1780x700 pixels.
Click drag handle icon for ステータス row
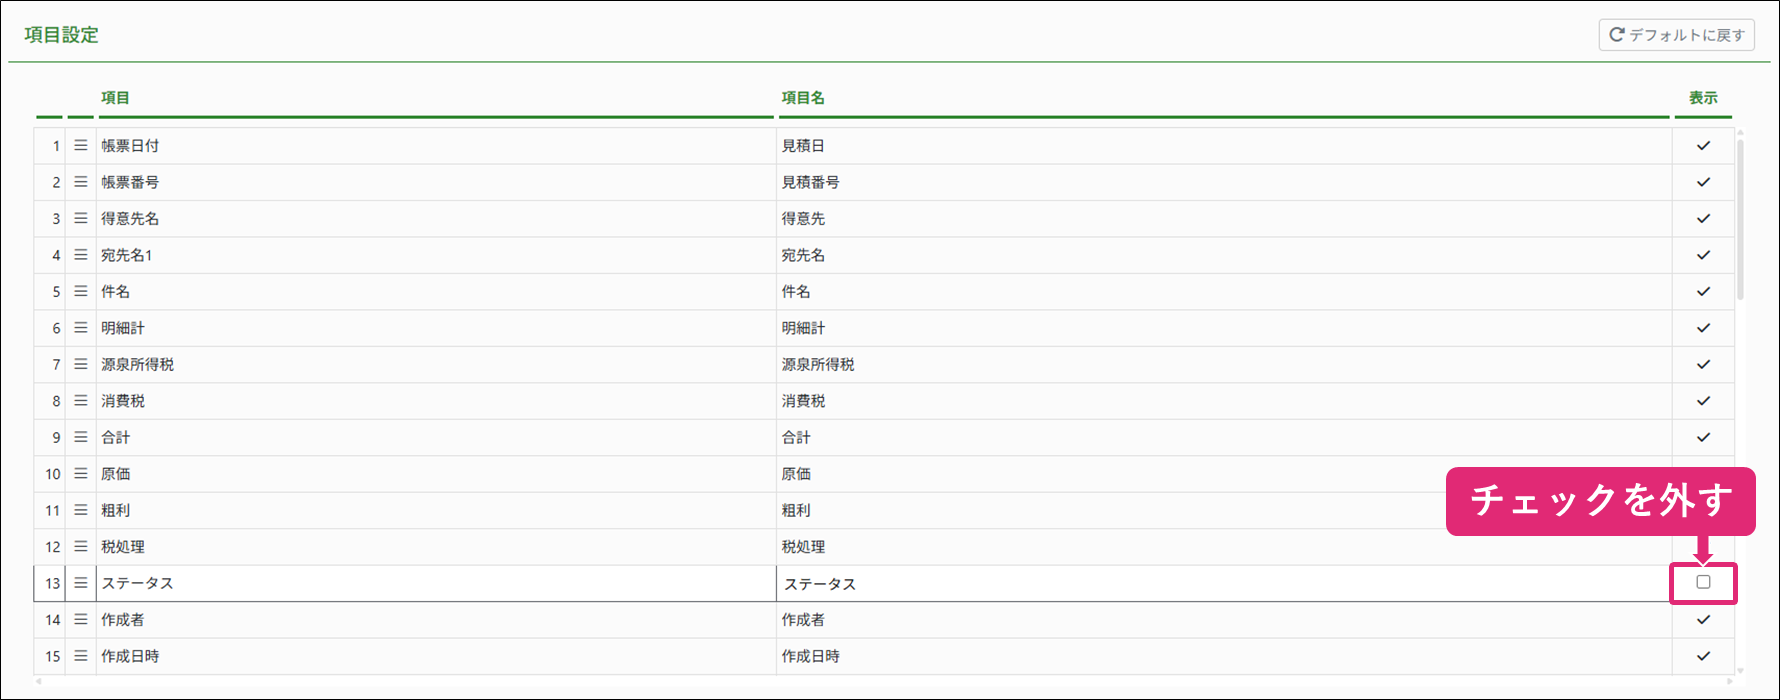81,584
